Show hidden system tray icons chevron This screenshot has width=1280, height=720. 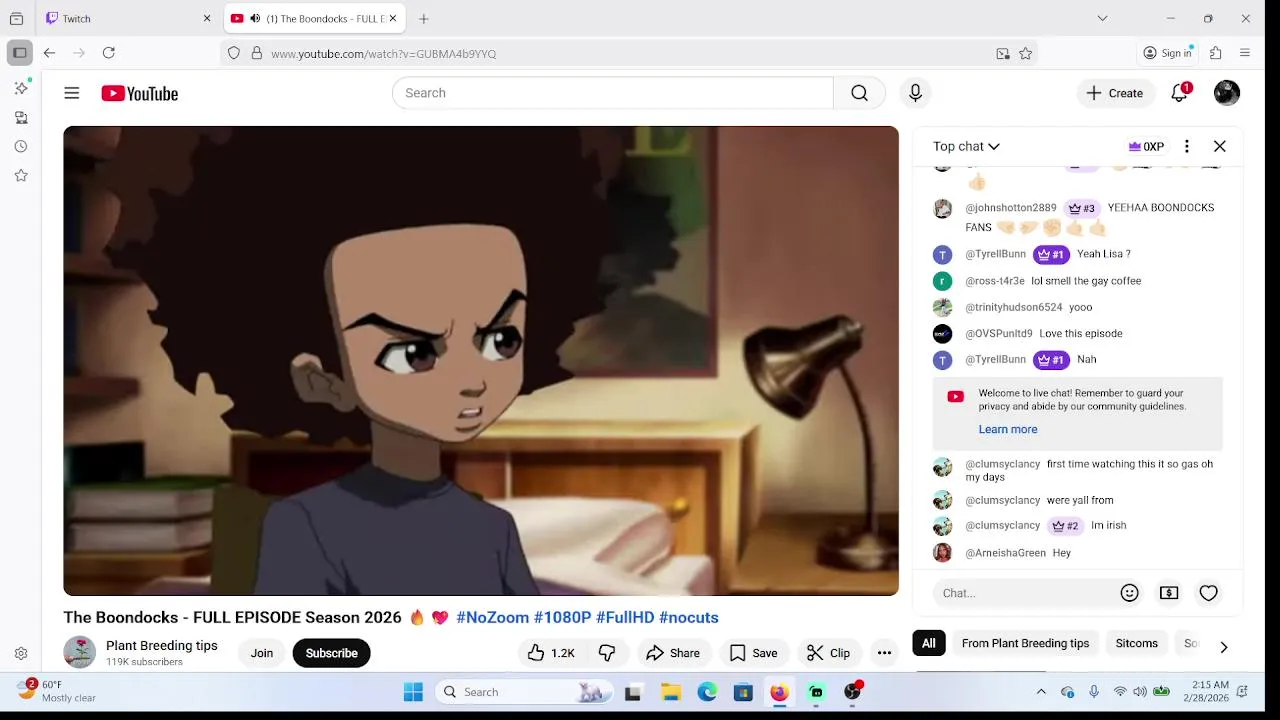1041,691
